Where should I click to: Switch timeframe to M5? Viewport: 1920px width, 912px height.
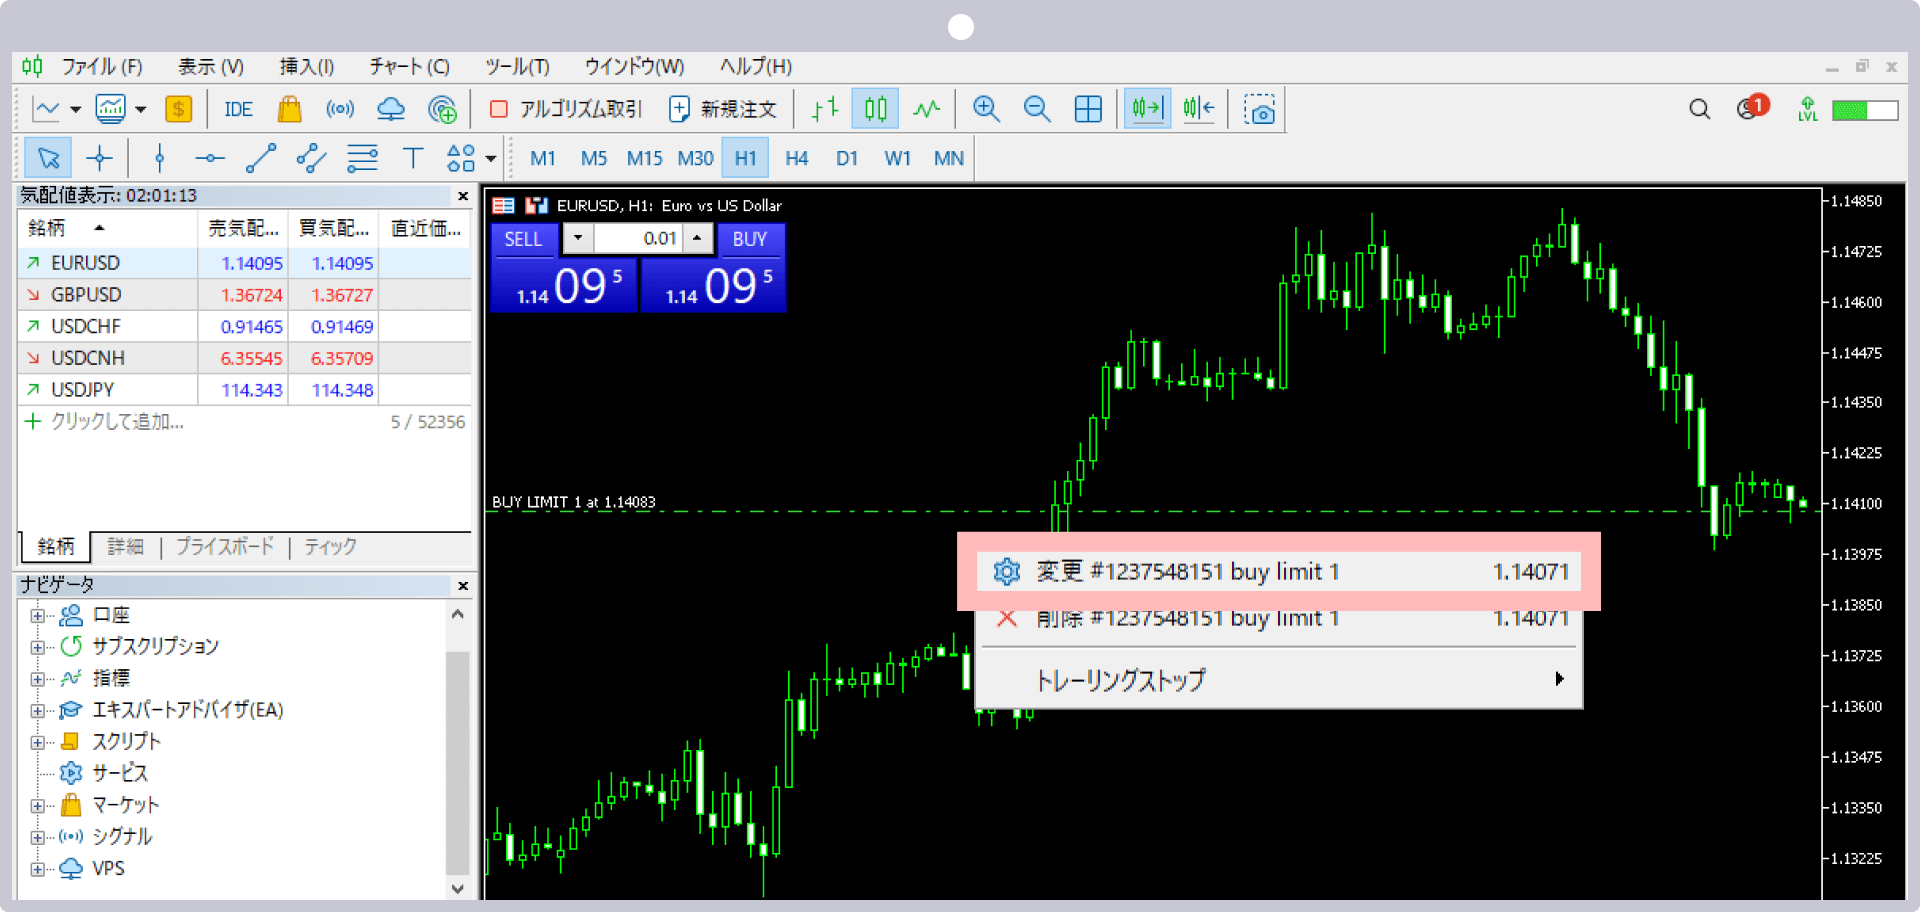pyautogui.click(x=594, y=158)
